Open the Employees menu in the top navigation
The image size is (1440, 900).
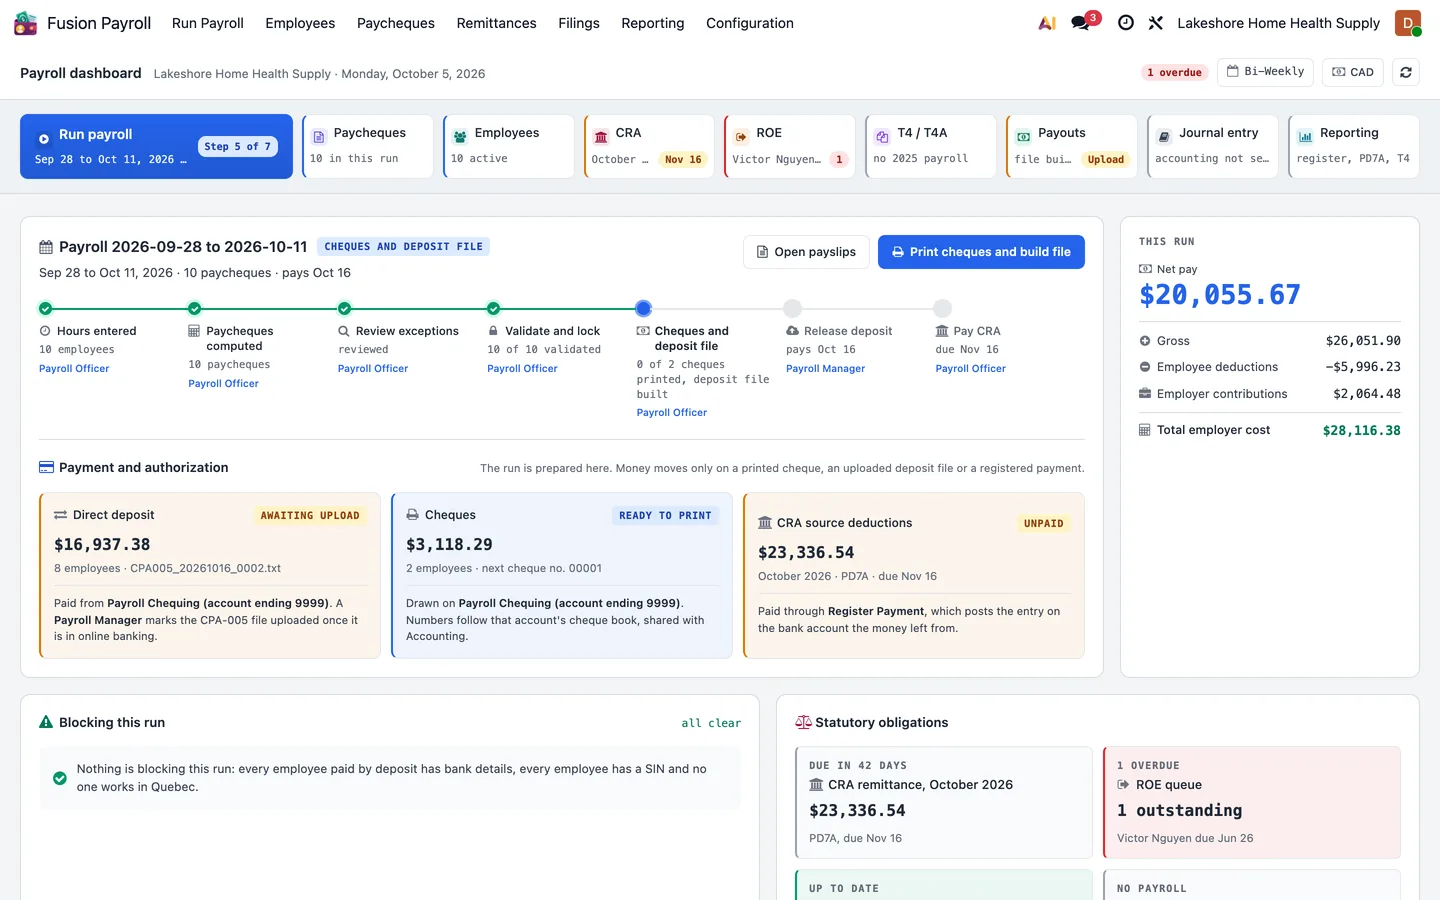300,23
